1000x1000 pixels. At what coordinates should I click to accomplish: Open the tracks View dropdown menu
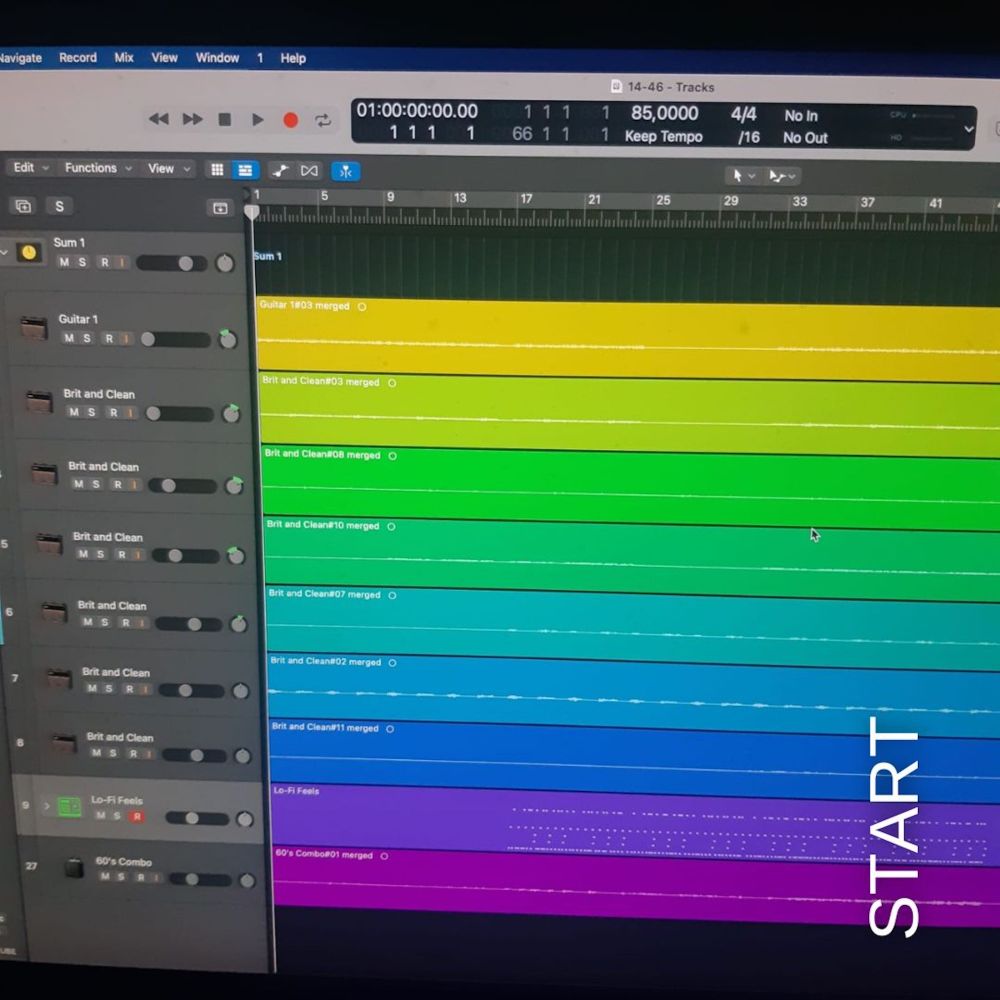pos(168,168)
